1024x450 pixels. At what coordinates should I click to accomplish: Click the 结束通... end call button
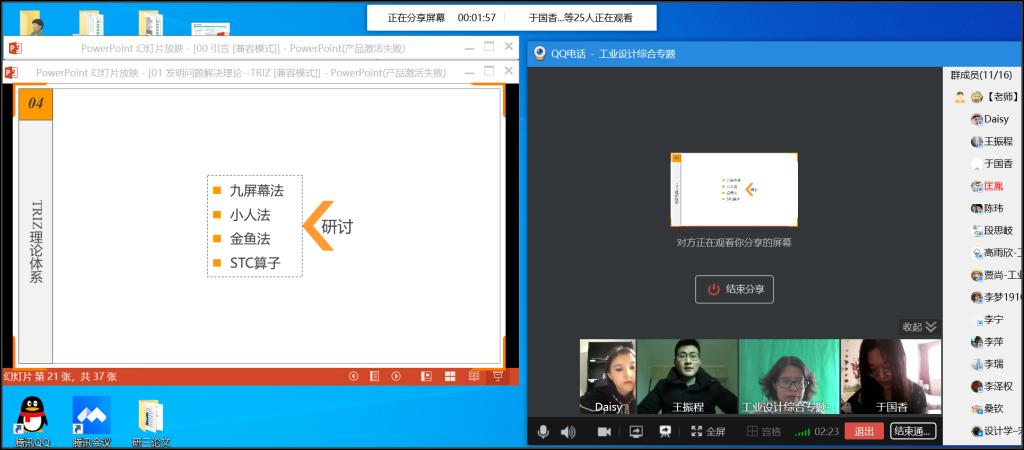(914, 431)
